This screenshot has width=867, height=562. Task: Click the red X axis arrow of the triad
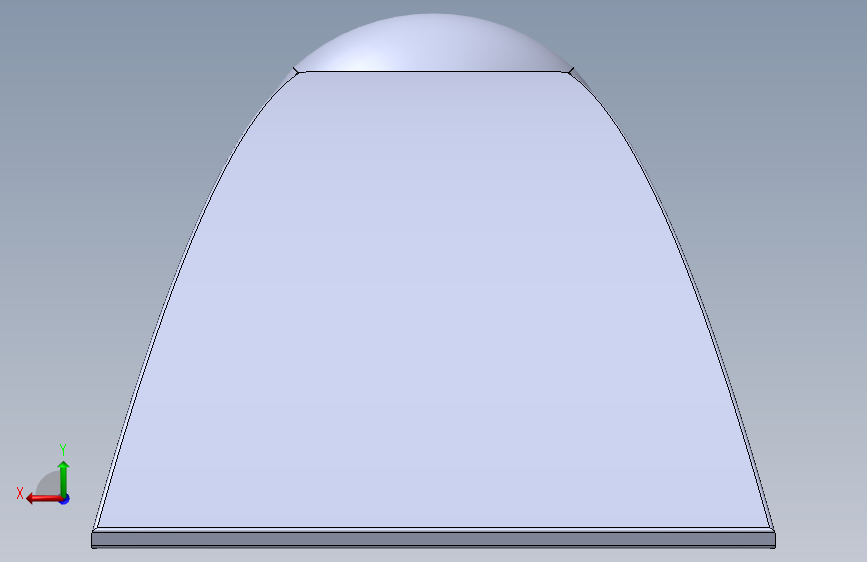pyautogui.click(x=43, y=499)
